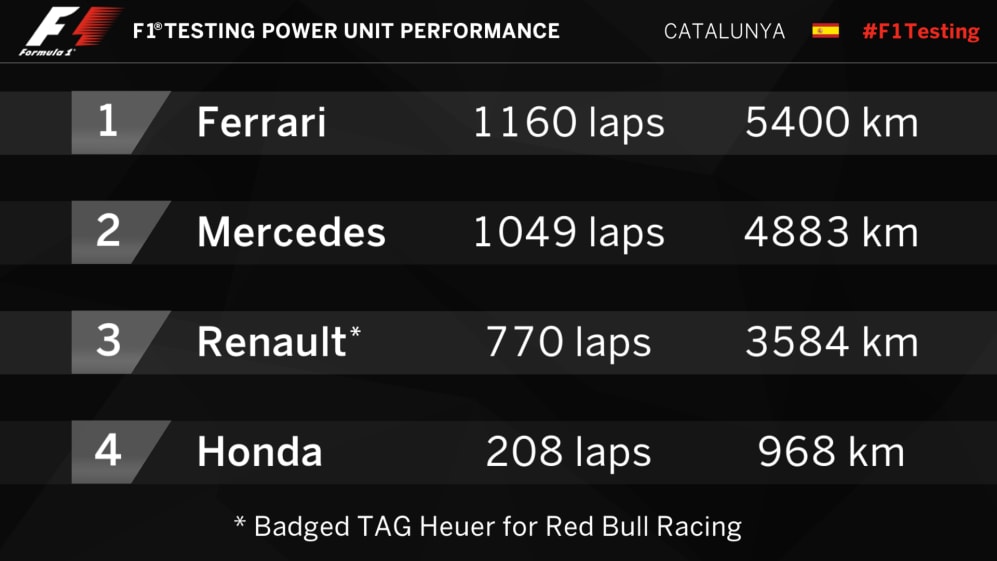The width and height of the screenshot is (997, 561).
Task: Click the 1160 laps value
Action: coord(568,123)
